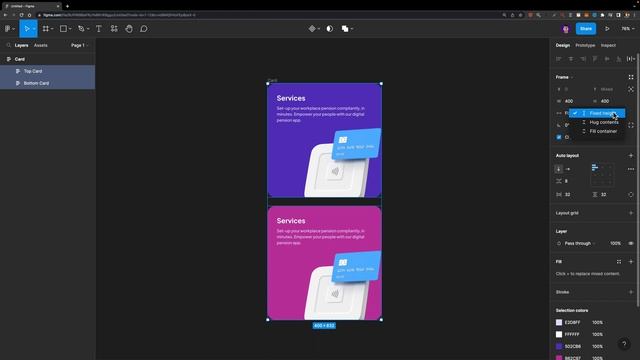Image resolution: width=640 pixels, height=360 pixels.
Task: Switch to the Inspect tab
Action: pyautogui.click(x=608, y=45)
